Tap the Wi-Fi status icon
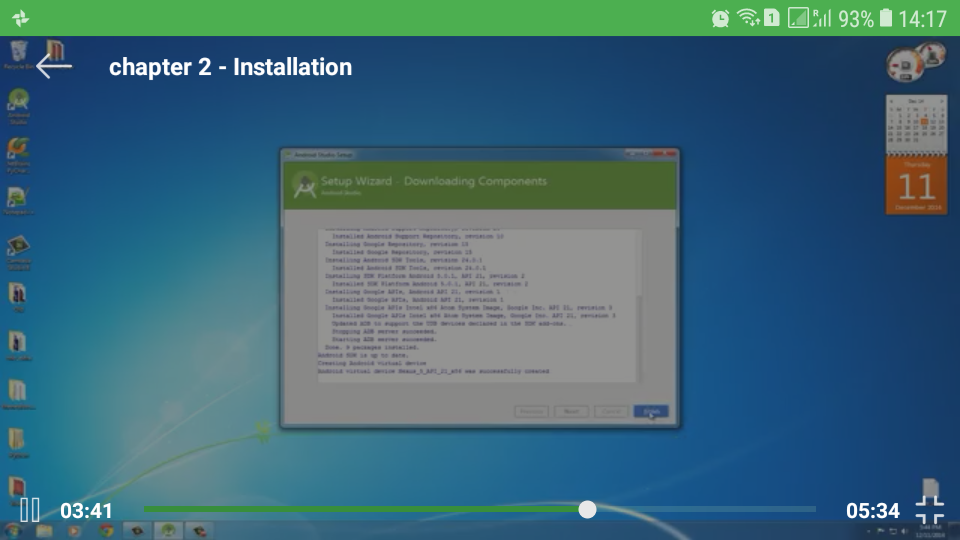This screenshot has height=540, width=960. pyautogui.click(x=748, y=18)
